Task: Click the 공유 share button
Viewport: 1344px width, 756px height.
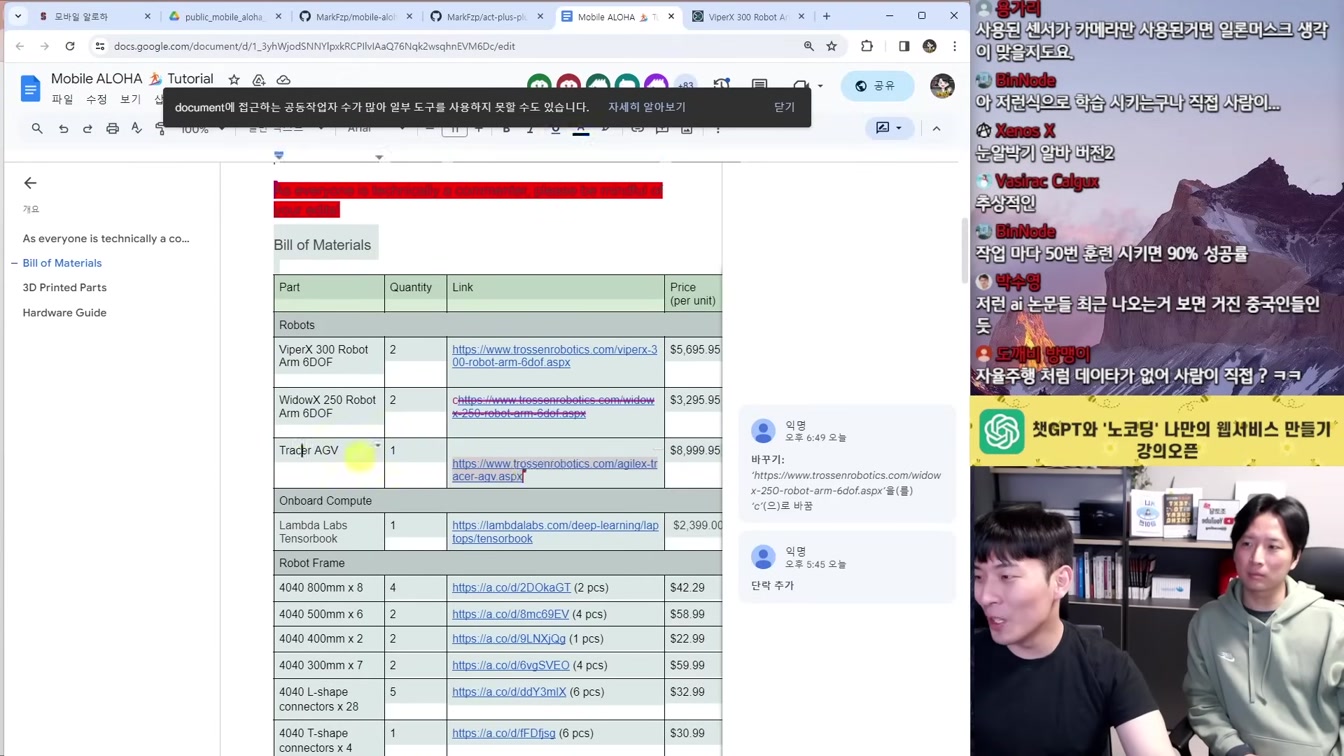Action: coord(875,86)
